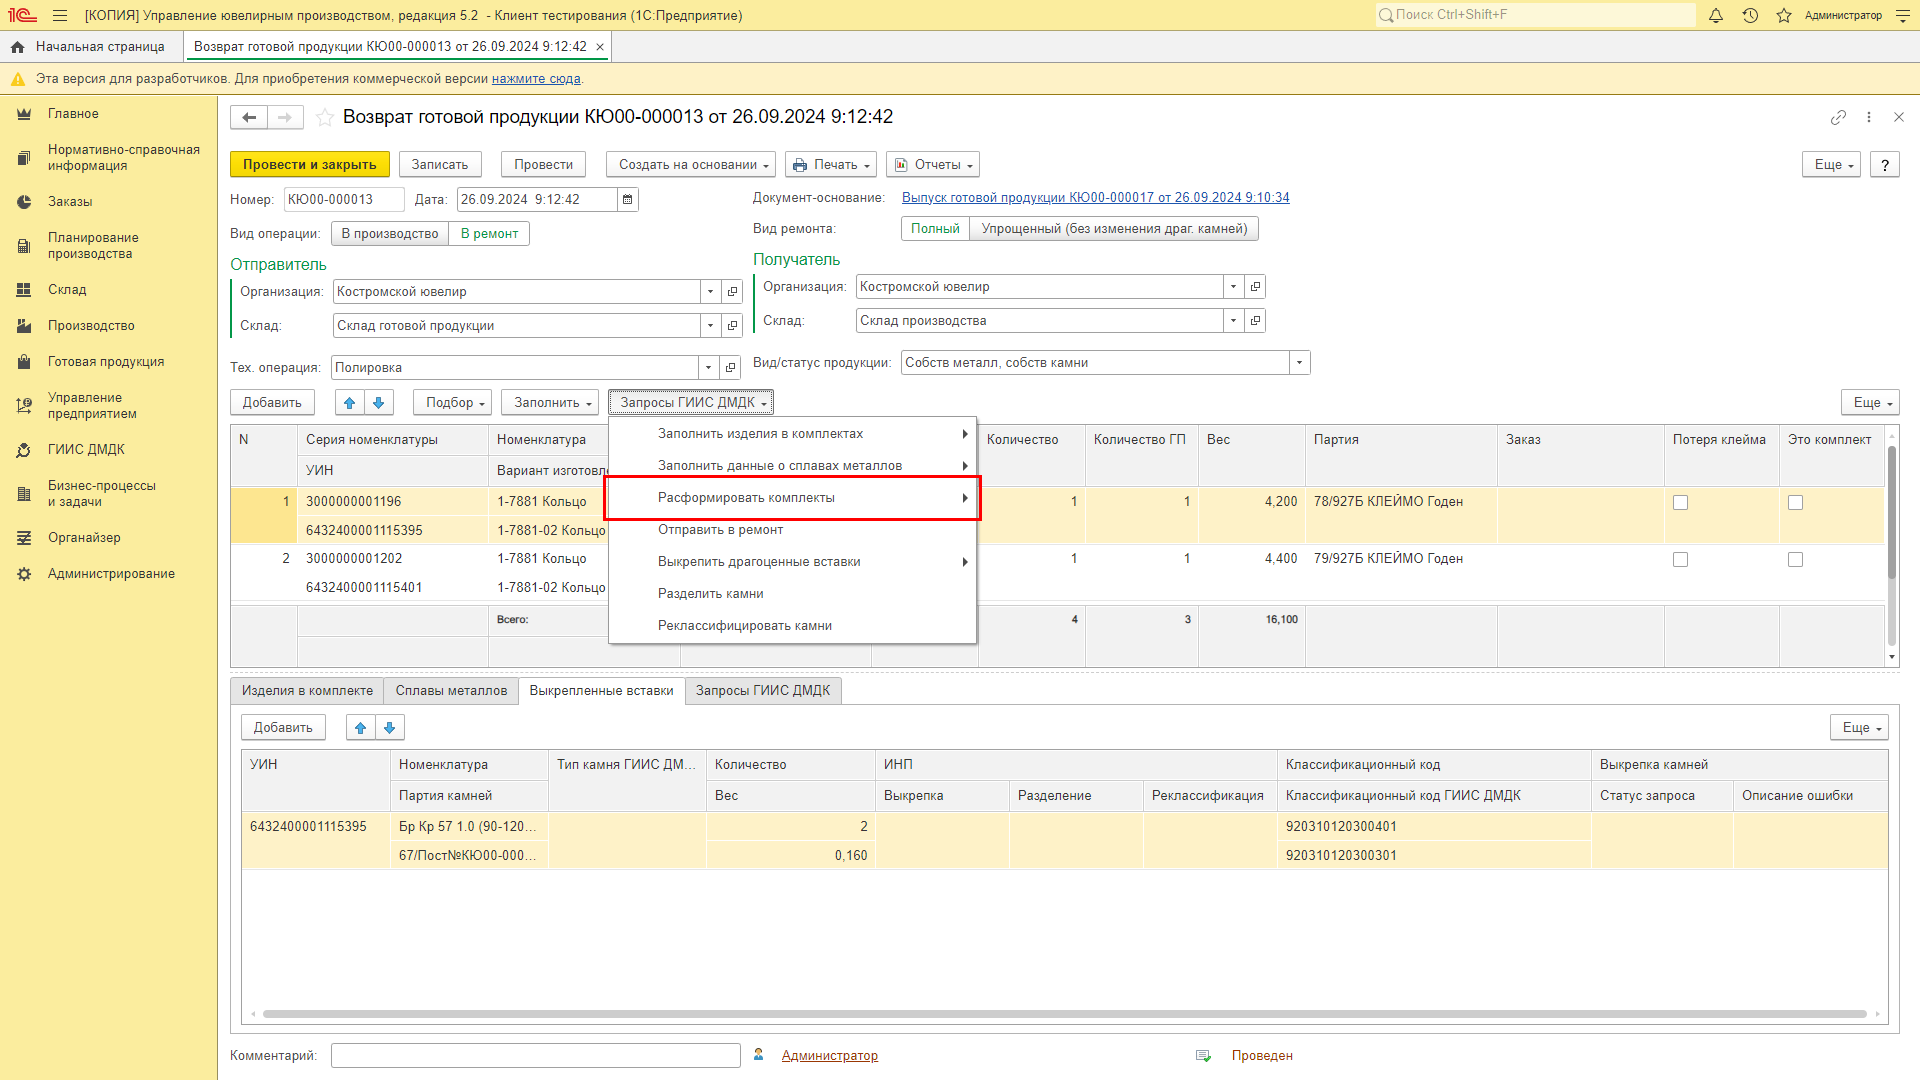Open Главное section in sidebar
This screenshot has width=1920, height=1080.
[x=73, y=114]
